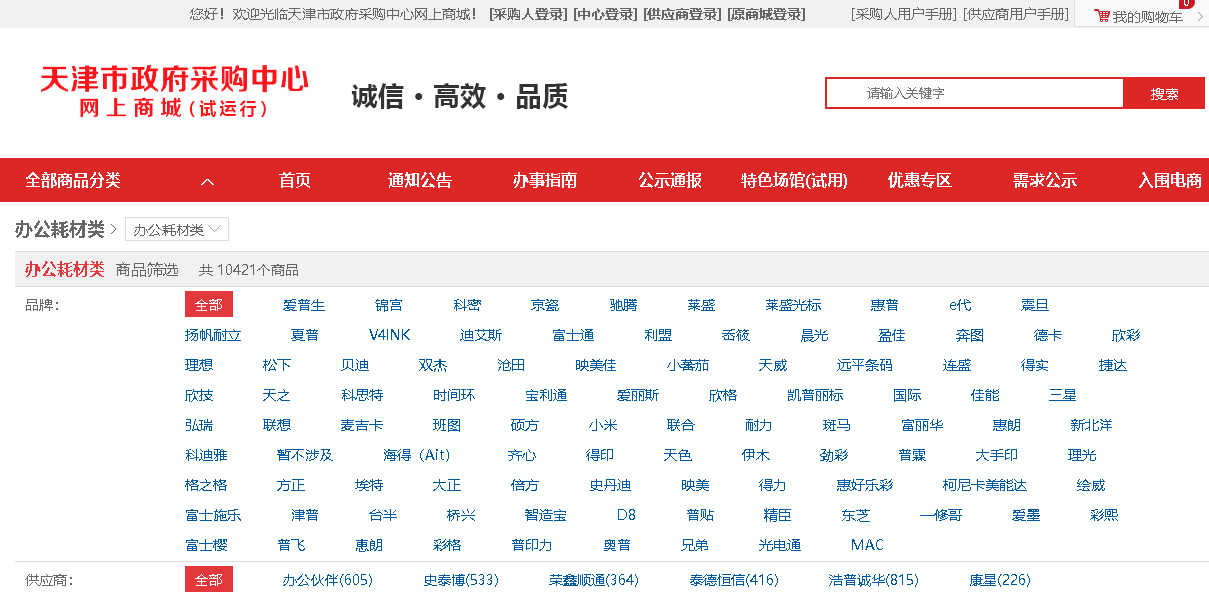Go to the 首页 home tab
Image resolution: width=1209 pixels, height=608 pixels.
pos(295,181)
